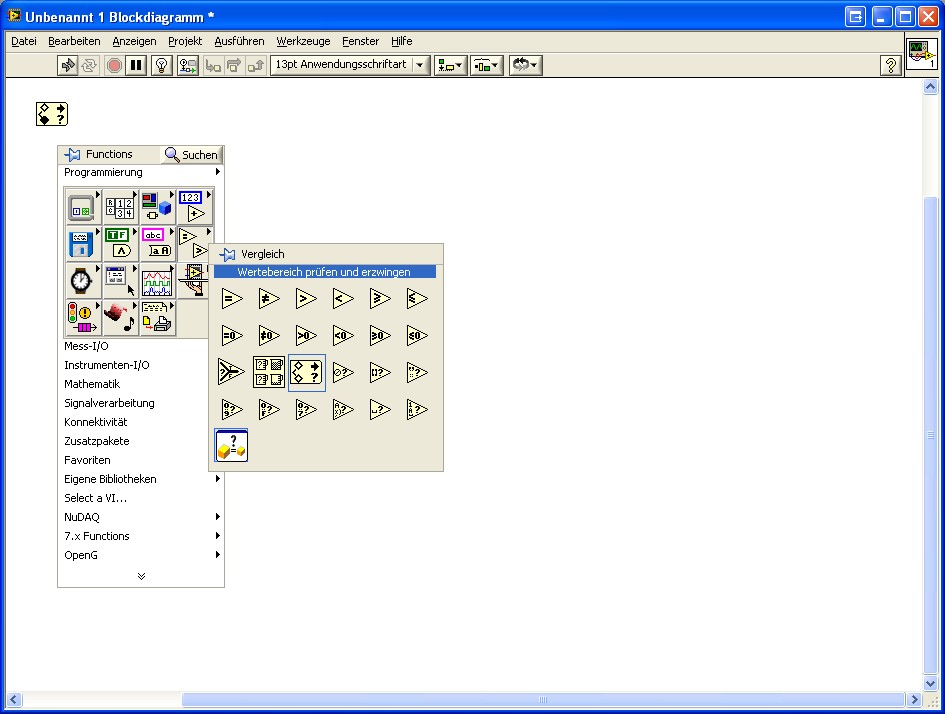Expand palette with the double chevron
The height and width of the screenshot is (714, 945).
(x=141, y=577)
